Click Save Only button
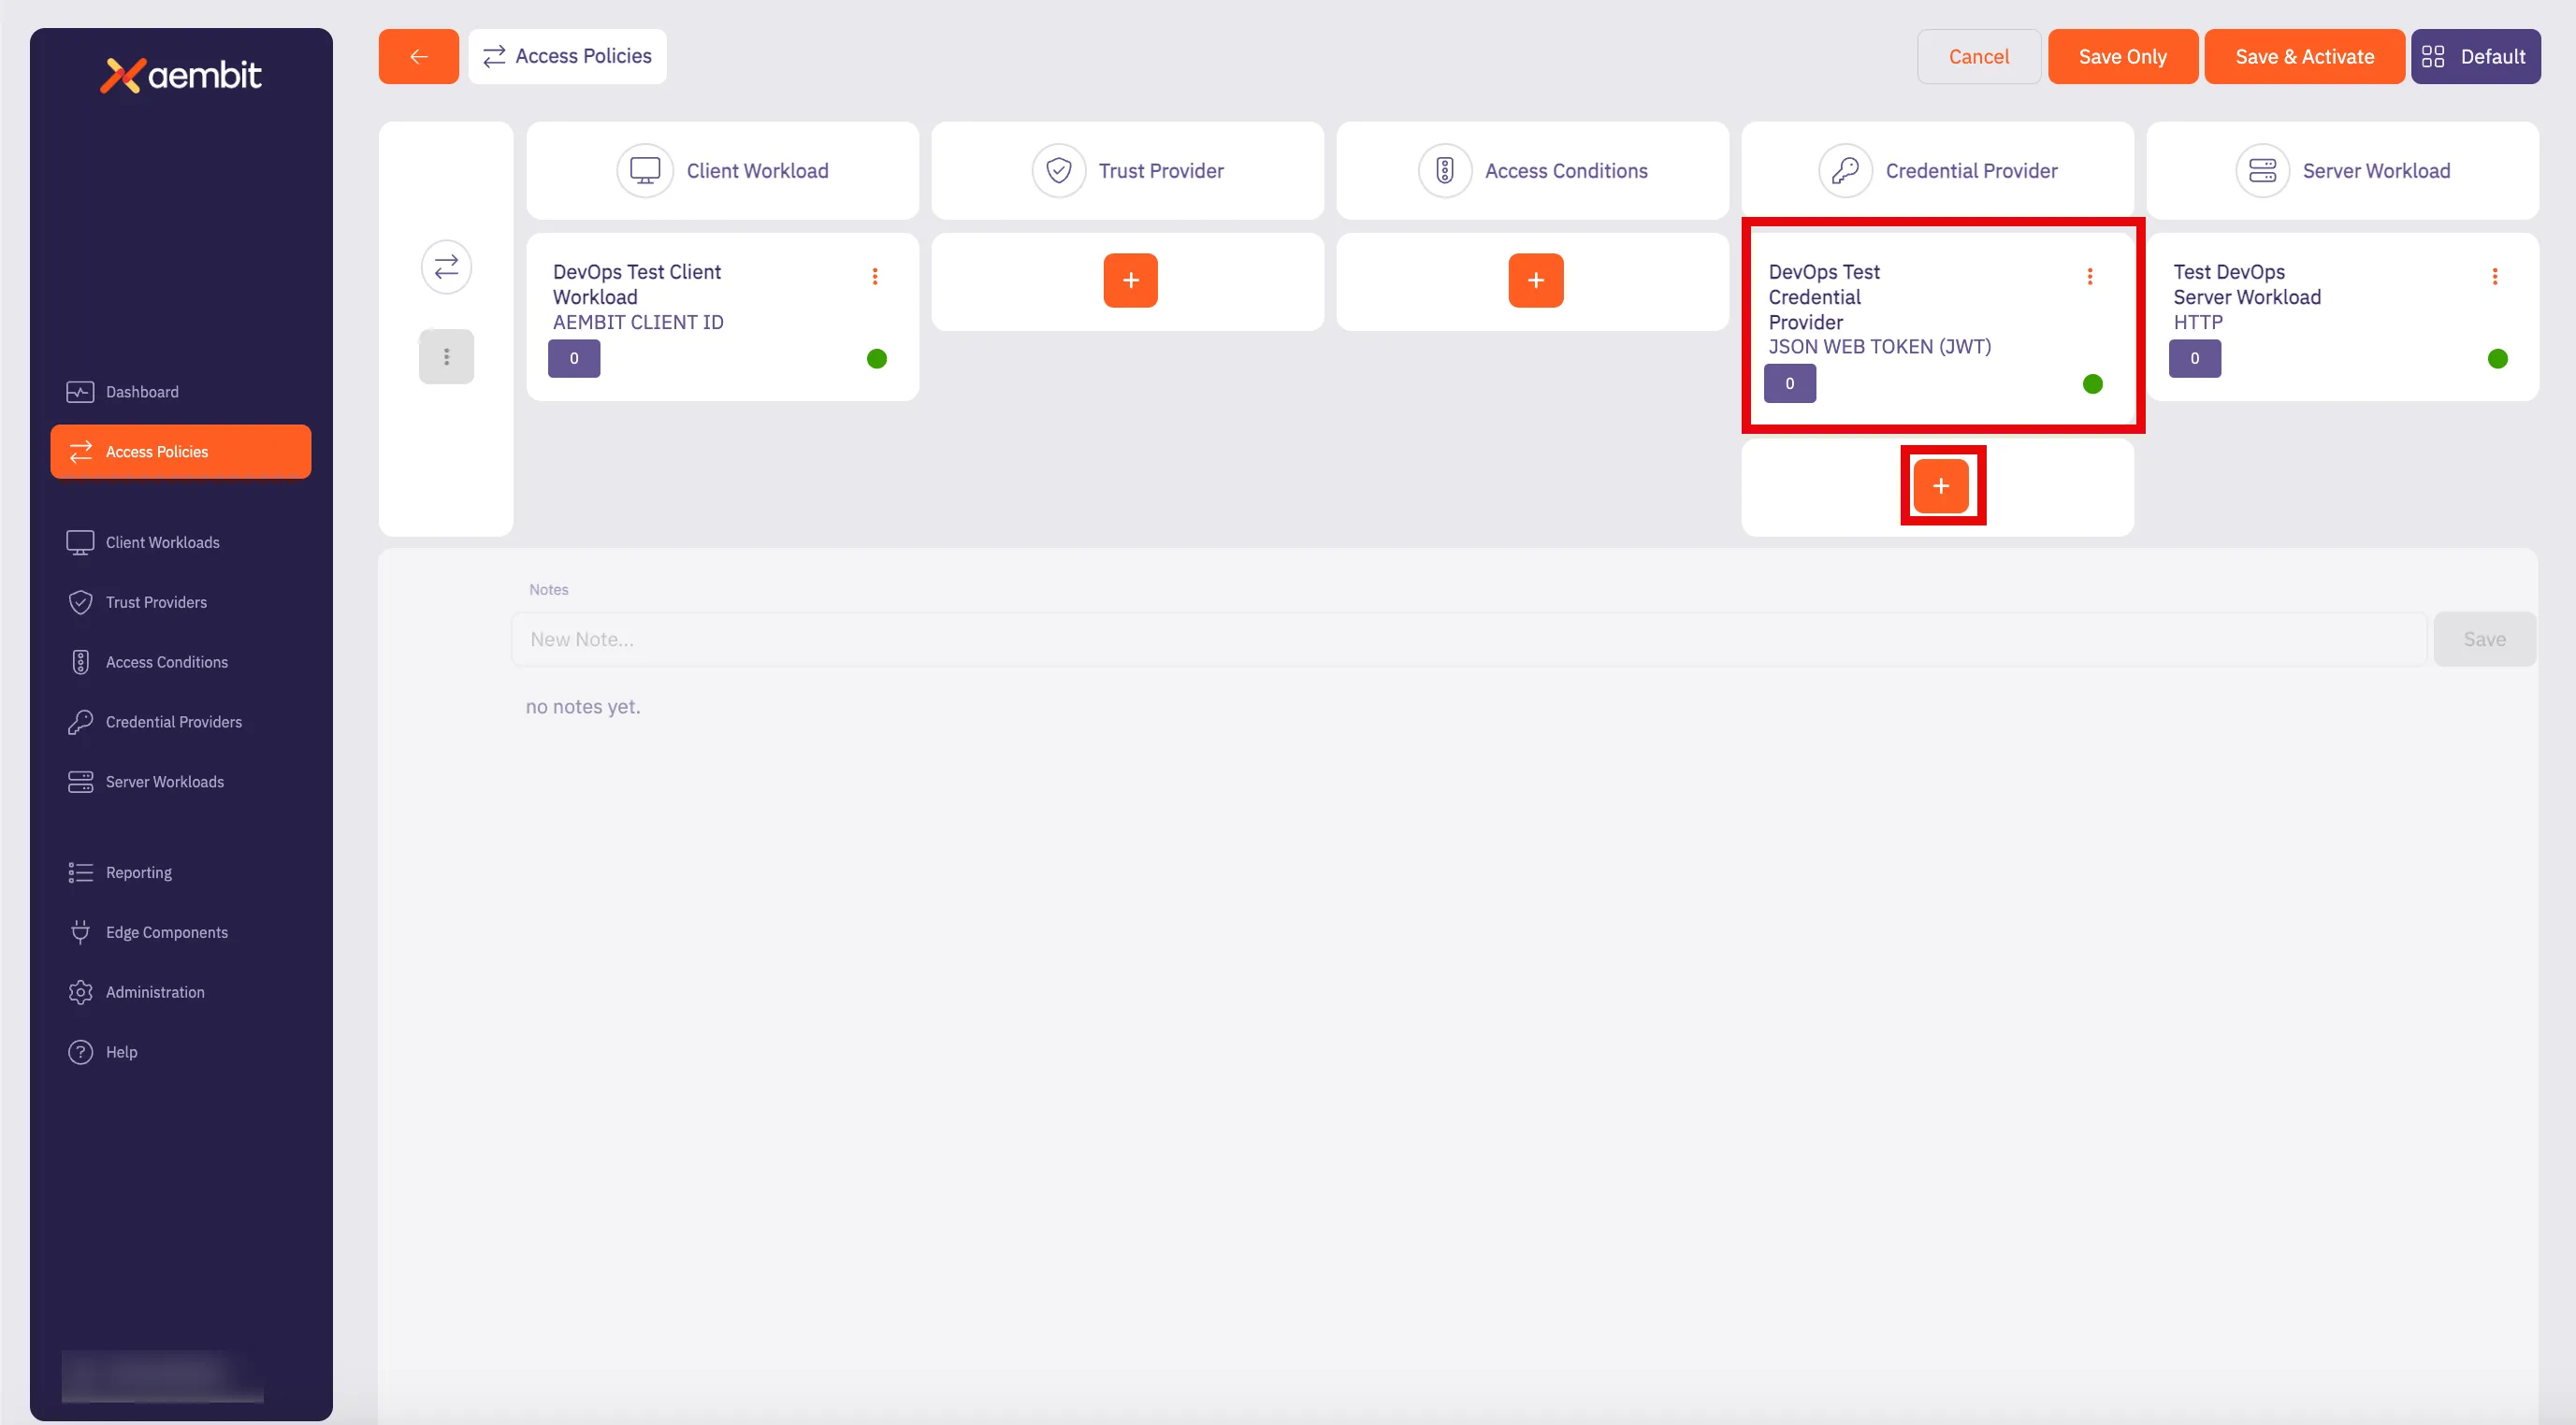This screenshot has width=2576, height=1425. [x=2122, y=57]
